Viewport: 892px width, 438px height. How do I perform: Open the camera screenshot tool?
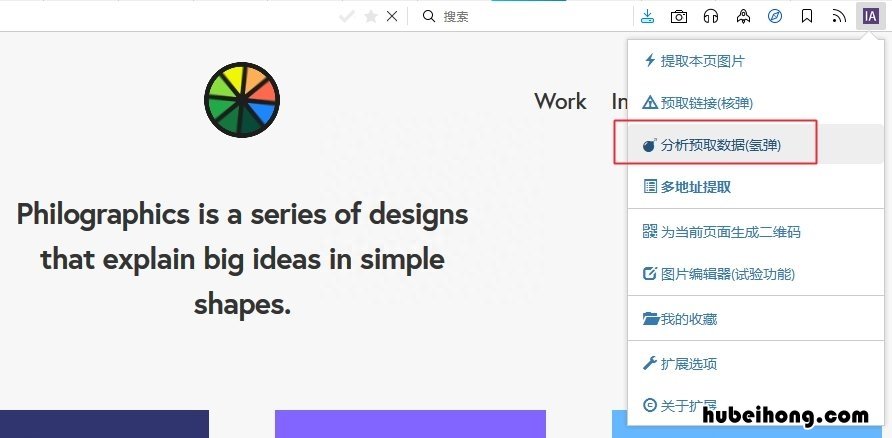pos(679,16)
